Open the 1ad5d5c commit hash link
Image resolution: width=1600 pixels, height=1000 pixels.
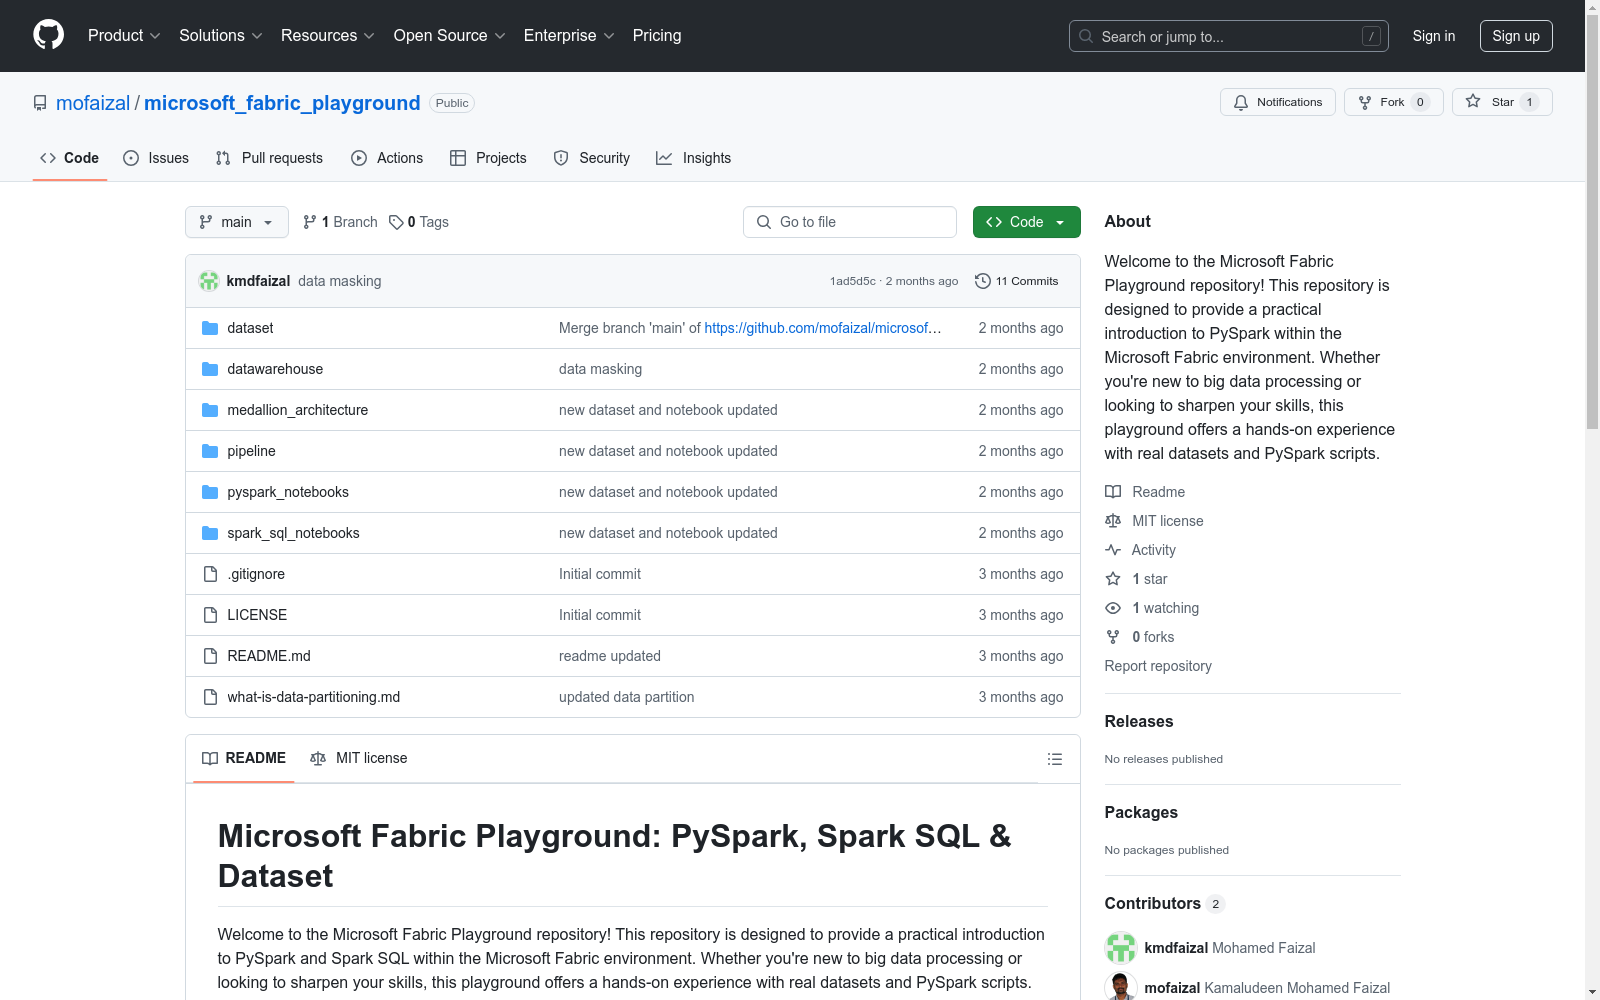click(x=852, y=281)
